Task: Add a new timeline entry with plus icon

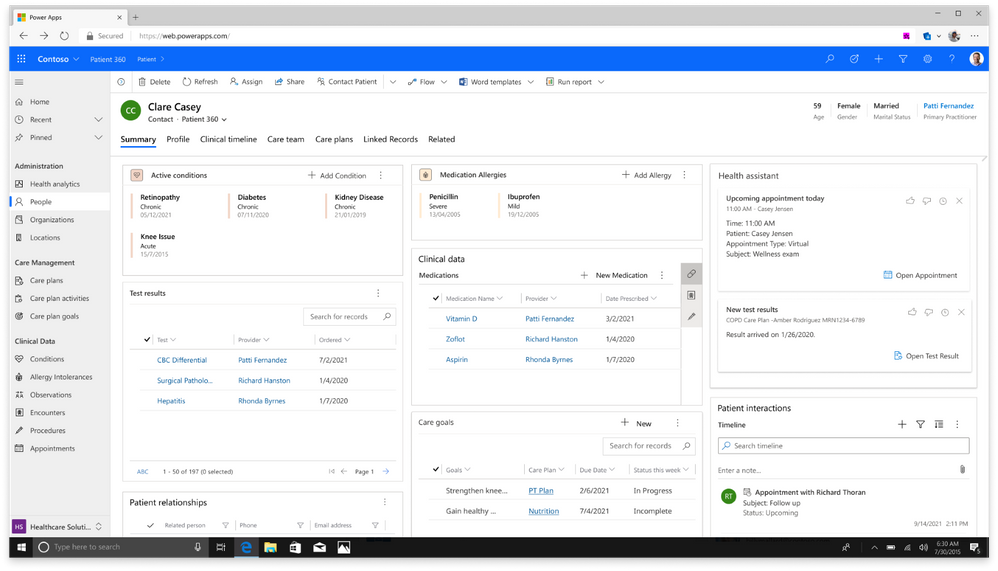Action: pyautogui.click(x=902, y=424)
